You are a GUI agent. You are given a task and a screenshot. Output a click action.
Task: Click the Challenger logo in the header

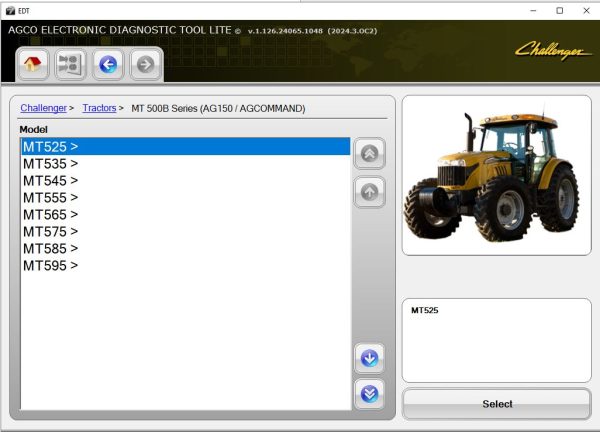(553, 51)
